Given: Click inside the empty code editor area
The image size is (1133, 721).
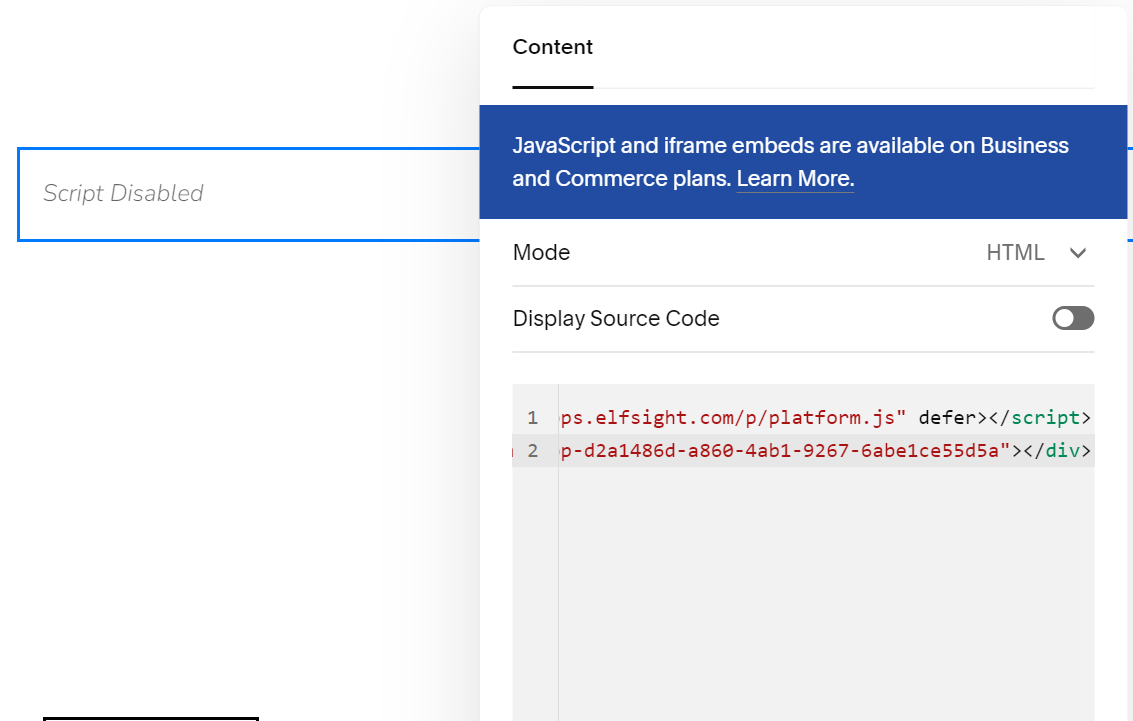Looking at the screenshot, I should [800, 580].
